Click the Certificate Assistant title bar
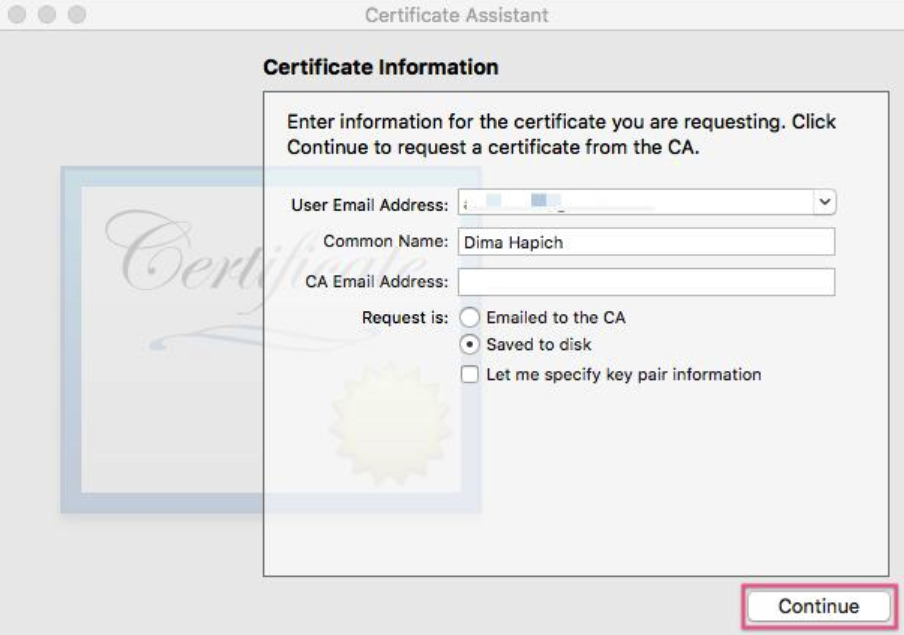The image size is (904, 635). (x=450, y=13)
